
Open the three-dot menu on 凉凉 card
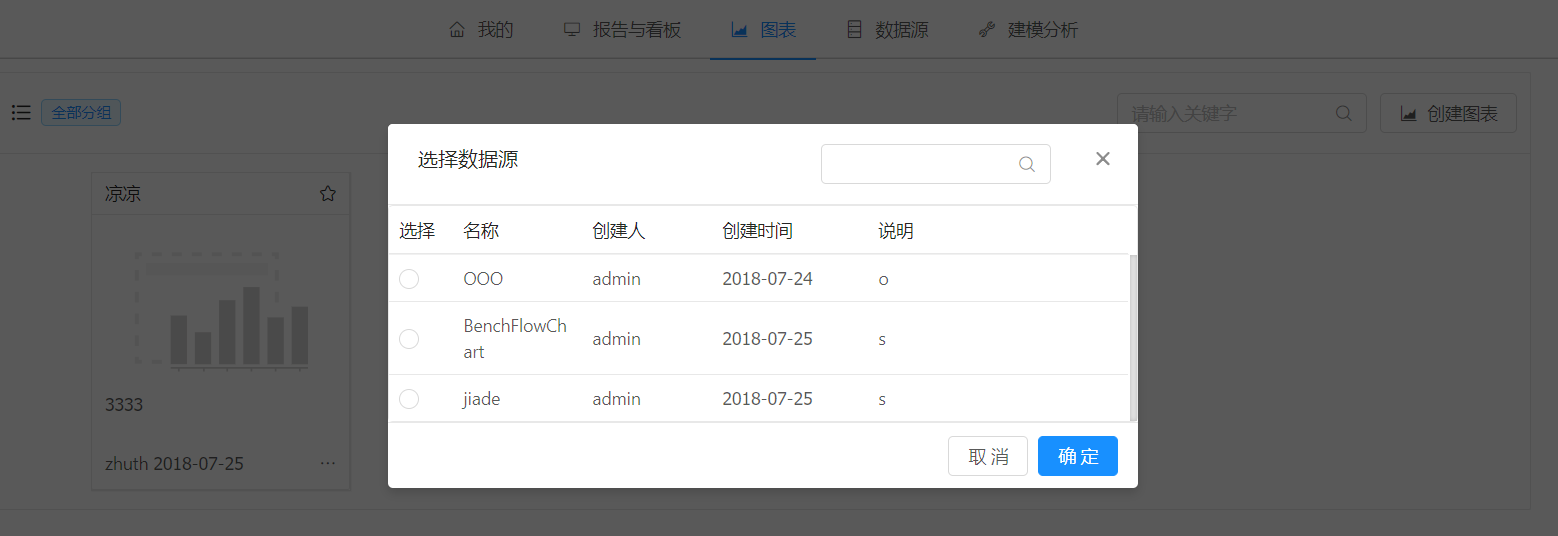click(x=327, y=463)
